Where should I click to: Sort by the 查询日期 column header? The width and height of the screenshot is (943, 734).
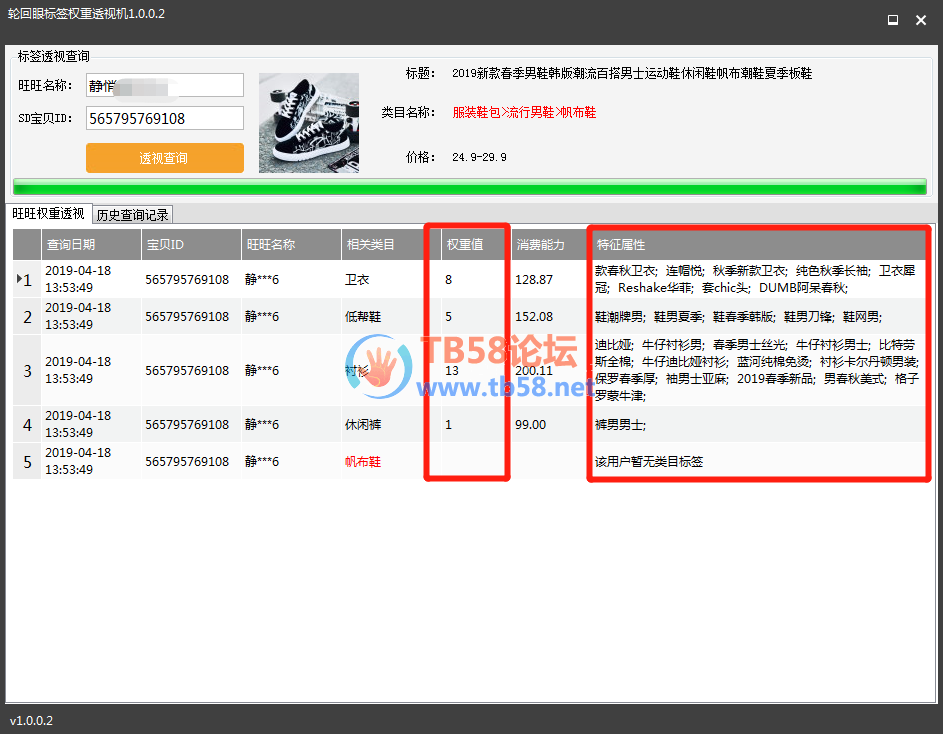coord(90,245)
